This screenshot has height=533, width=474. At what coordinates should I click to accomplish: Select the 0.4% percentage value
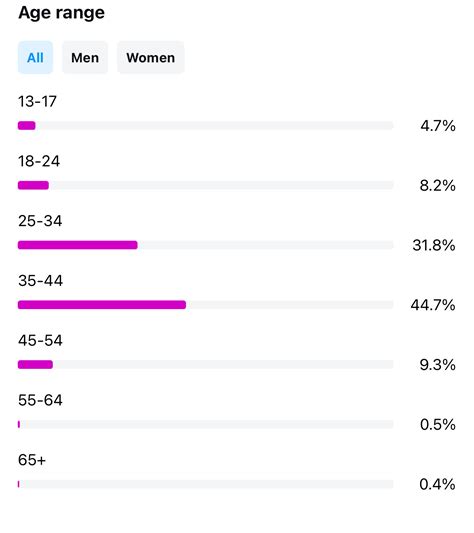pos(437,484)
